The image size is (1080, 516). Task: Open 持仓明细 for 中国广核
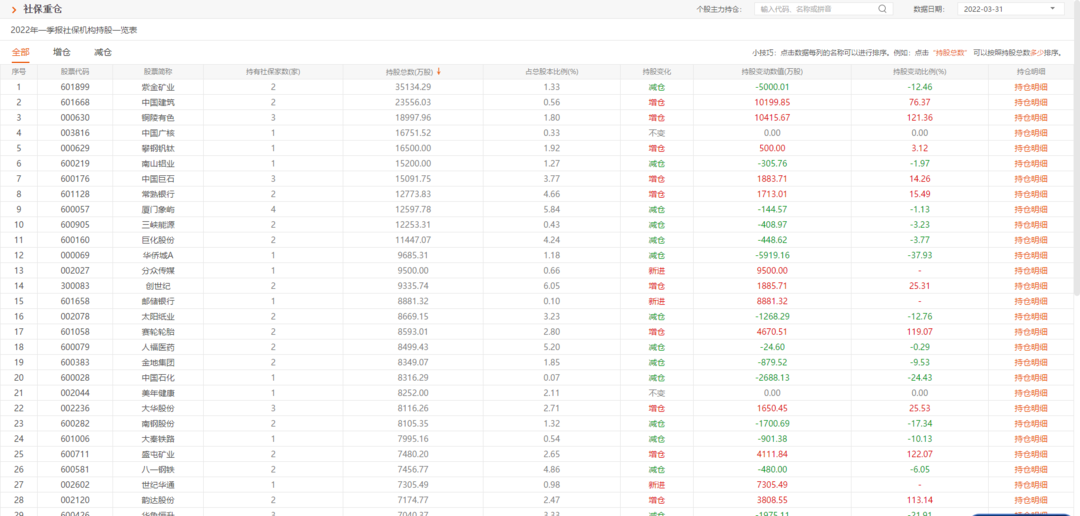click(x=1030, y=133)
